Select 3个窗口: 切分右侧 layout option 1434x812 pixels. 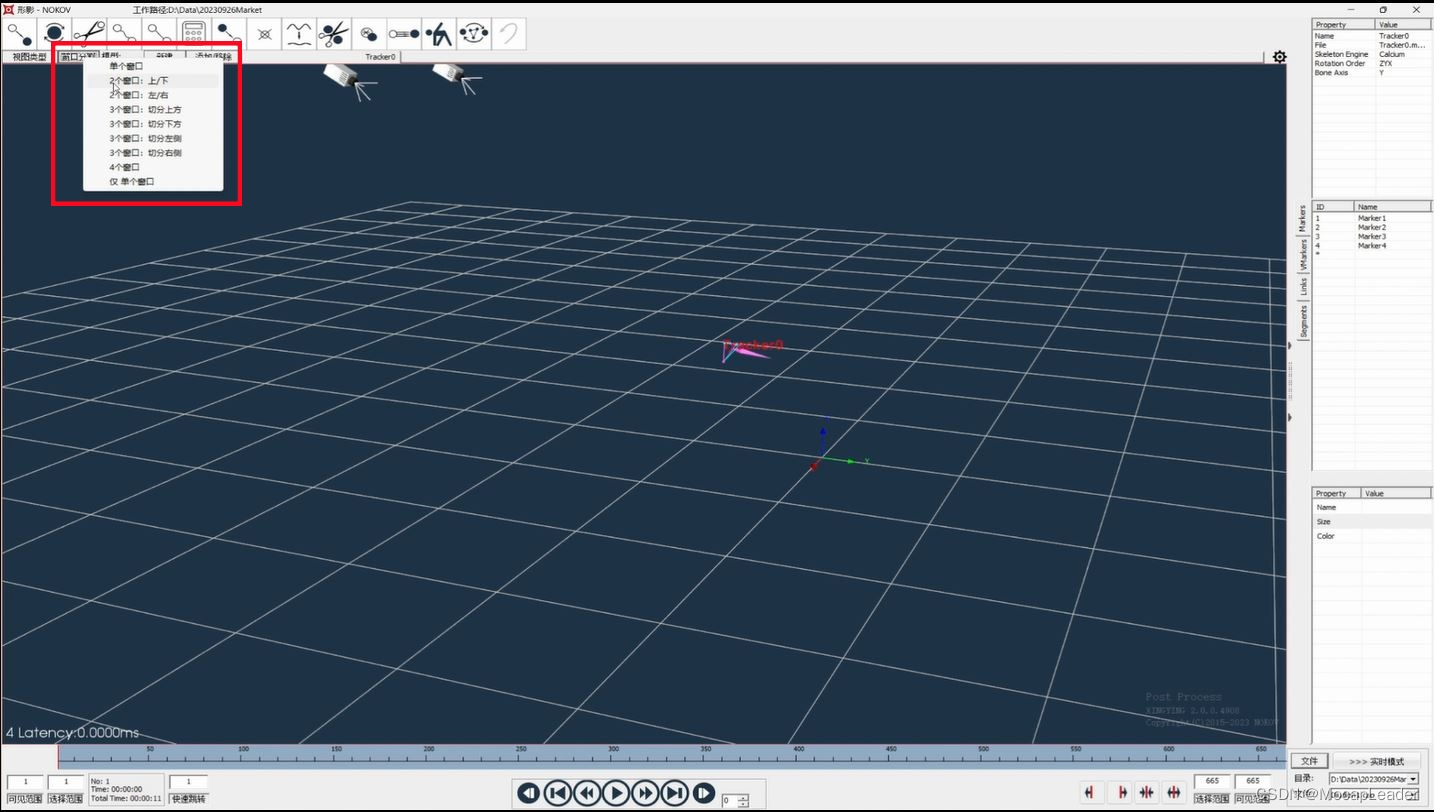tap(152, 153)
